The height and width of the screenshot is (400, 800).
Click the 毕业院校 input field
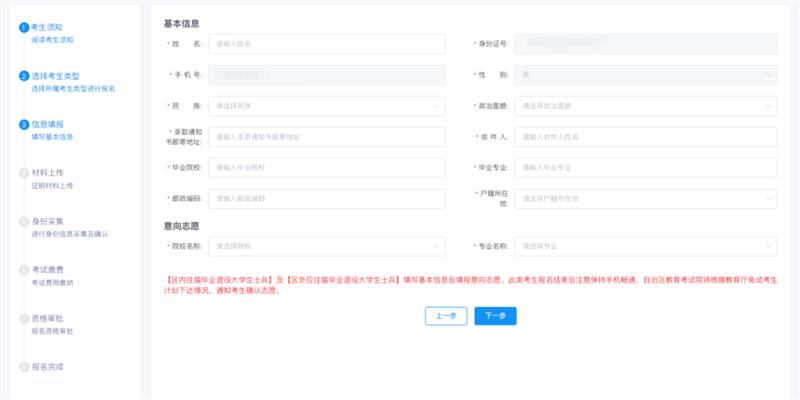click(327, 167)
